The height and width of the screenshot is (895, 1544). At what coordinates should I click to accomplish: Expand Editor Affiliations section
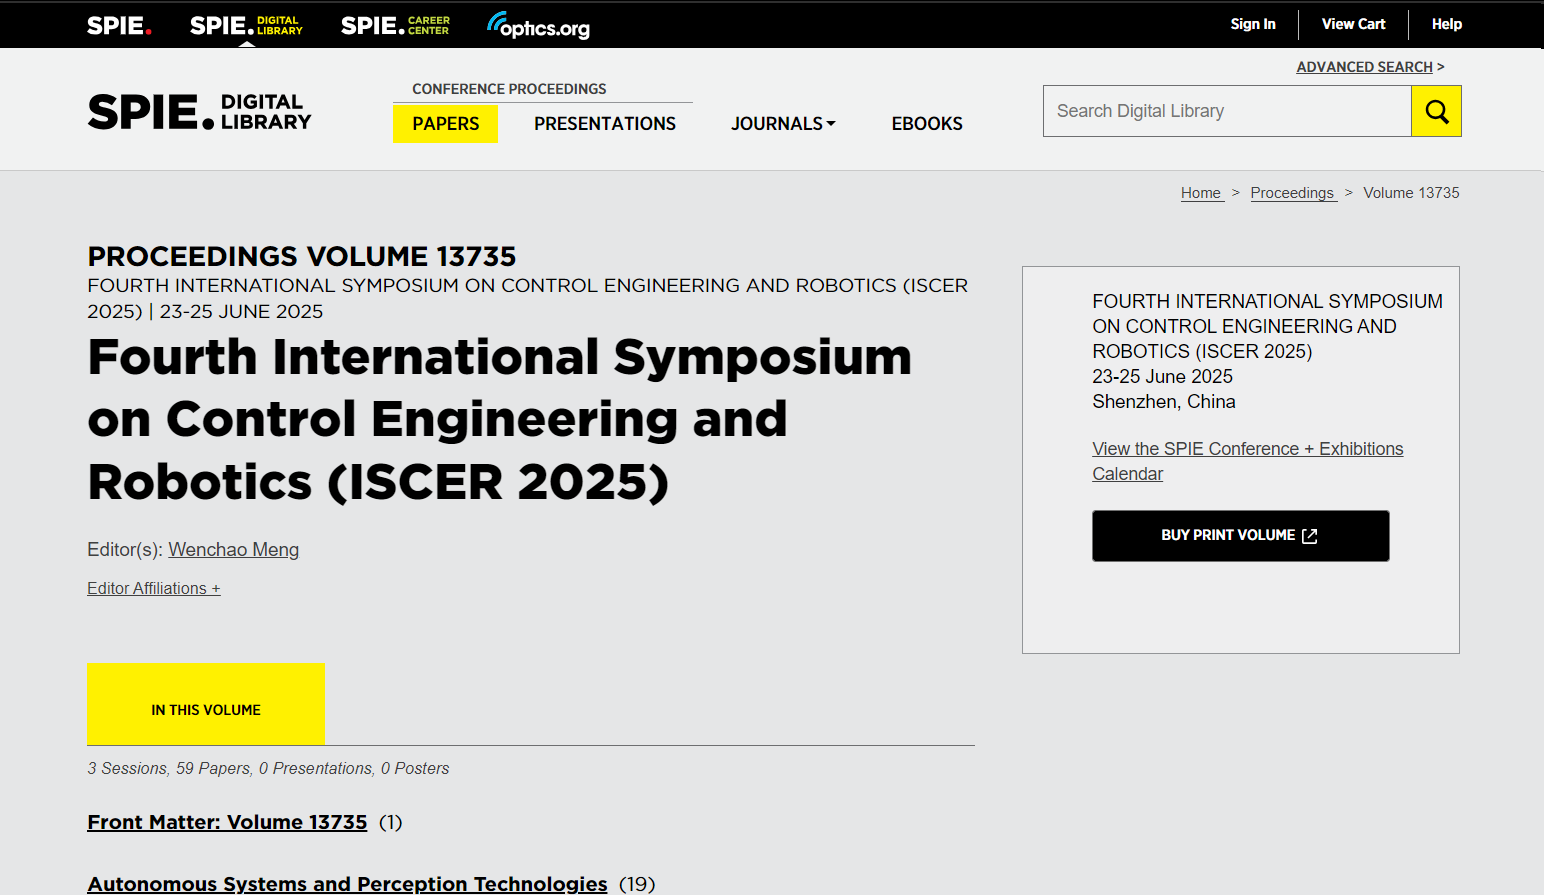coord(153,589)
